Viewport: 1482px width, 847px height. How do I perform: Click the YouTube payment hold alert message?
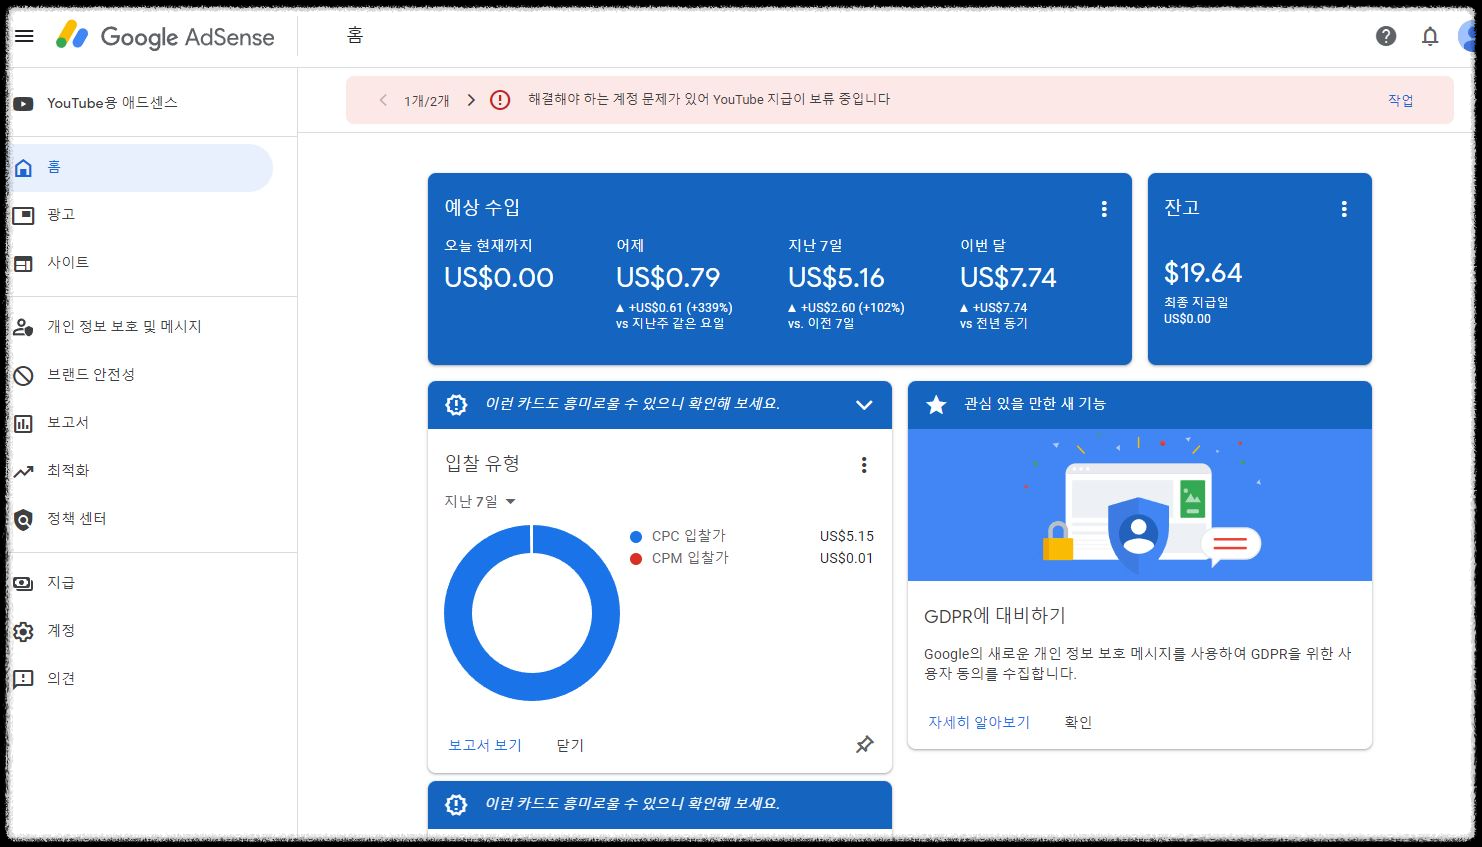coord(709,99)
